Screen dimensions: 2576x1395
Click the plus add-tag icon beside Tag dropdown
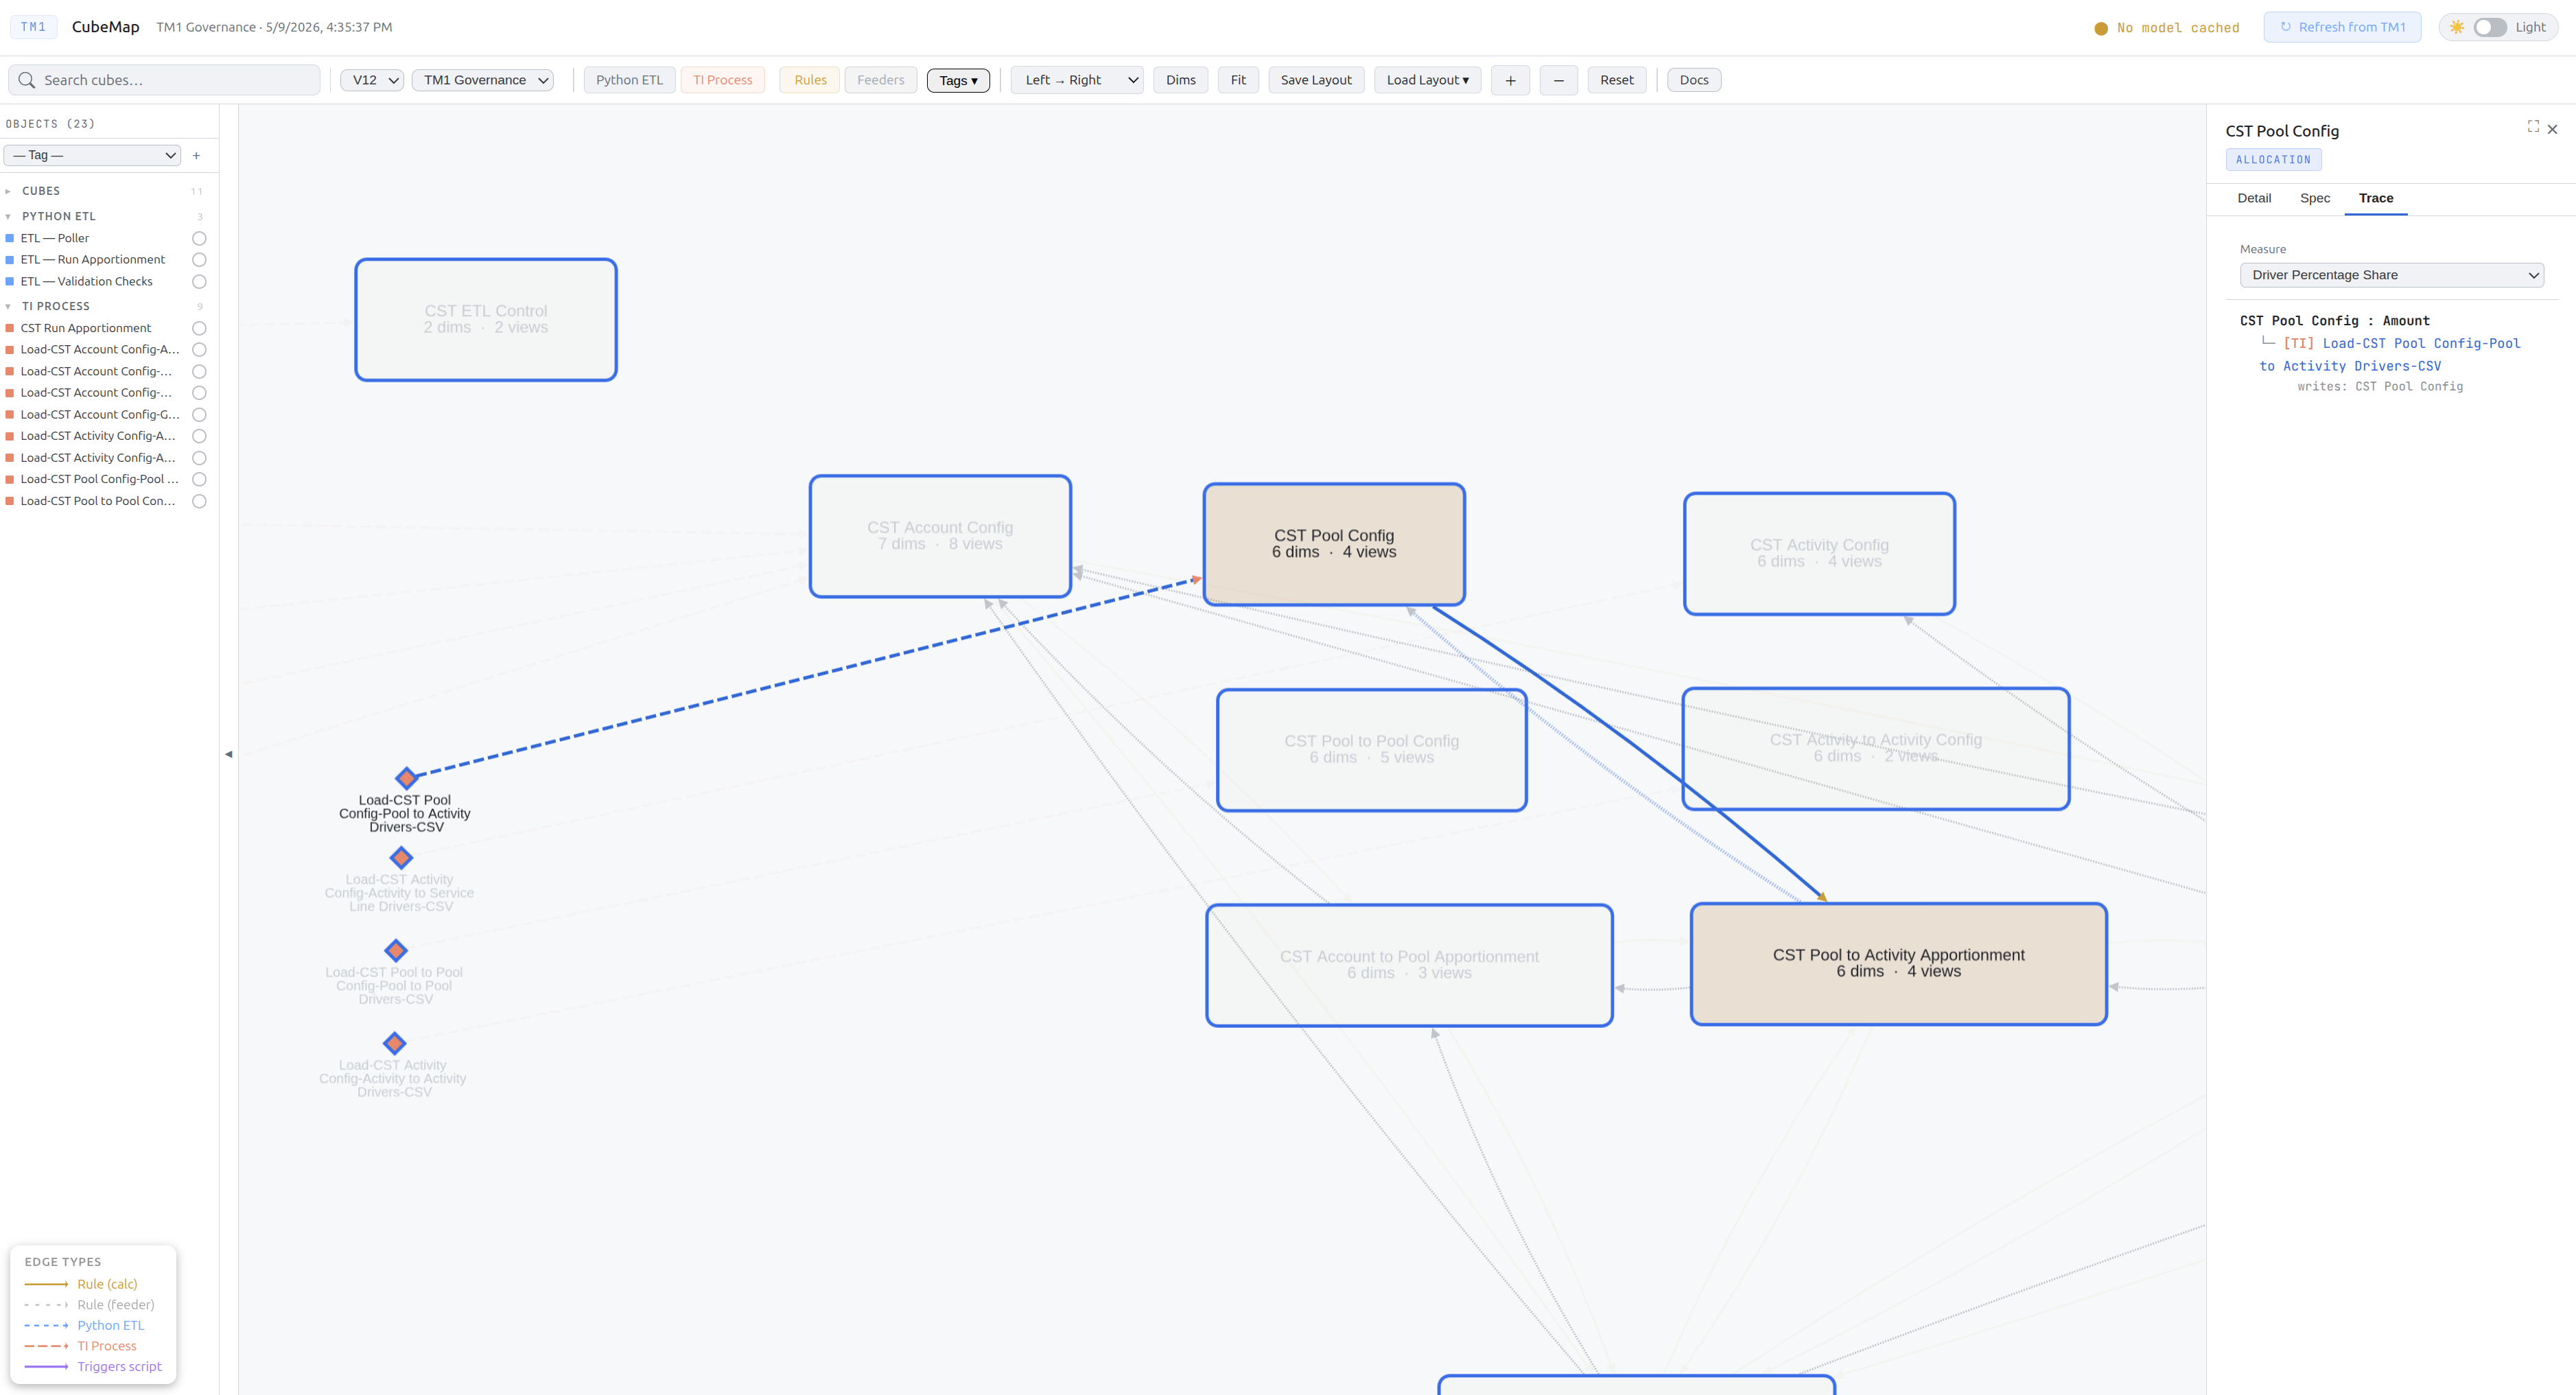pyautogui.click(x=196, y=155)
